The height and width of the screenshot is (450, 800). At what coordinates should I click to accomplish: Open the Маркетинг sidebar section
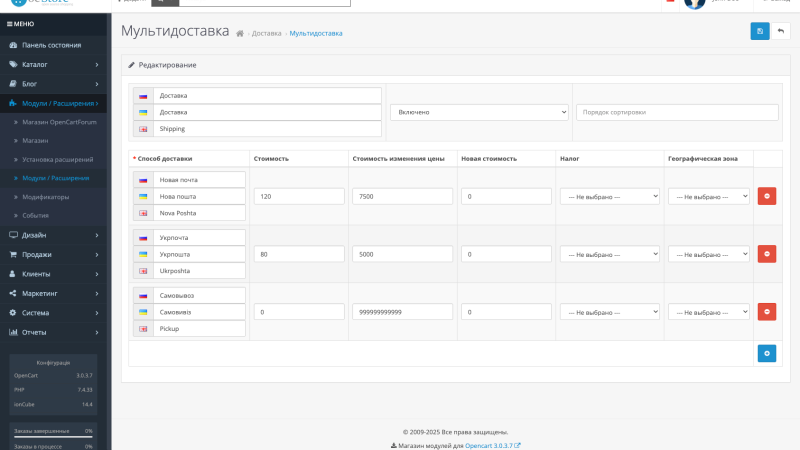click(x=54, y=293)
